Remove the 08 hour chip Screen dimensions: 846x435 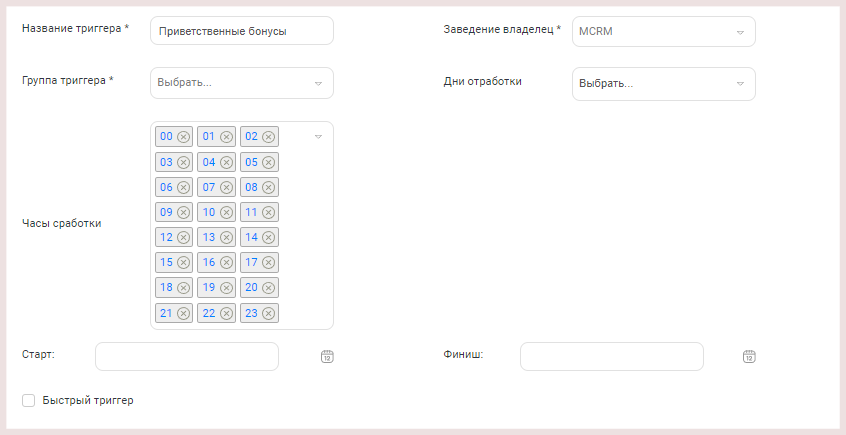(269, 187)
